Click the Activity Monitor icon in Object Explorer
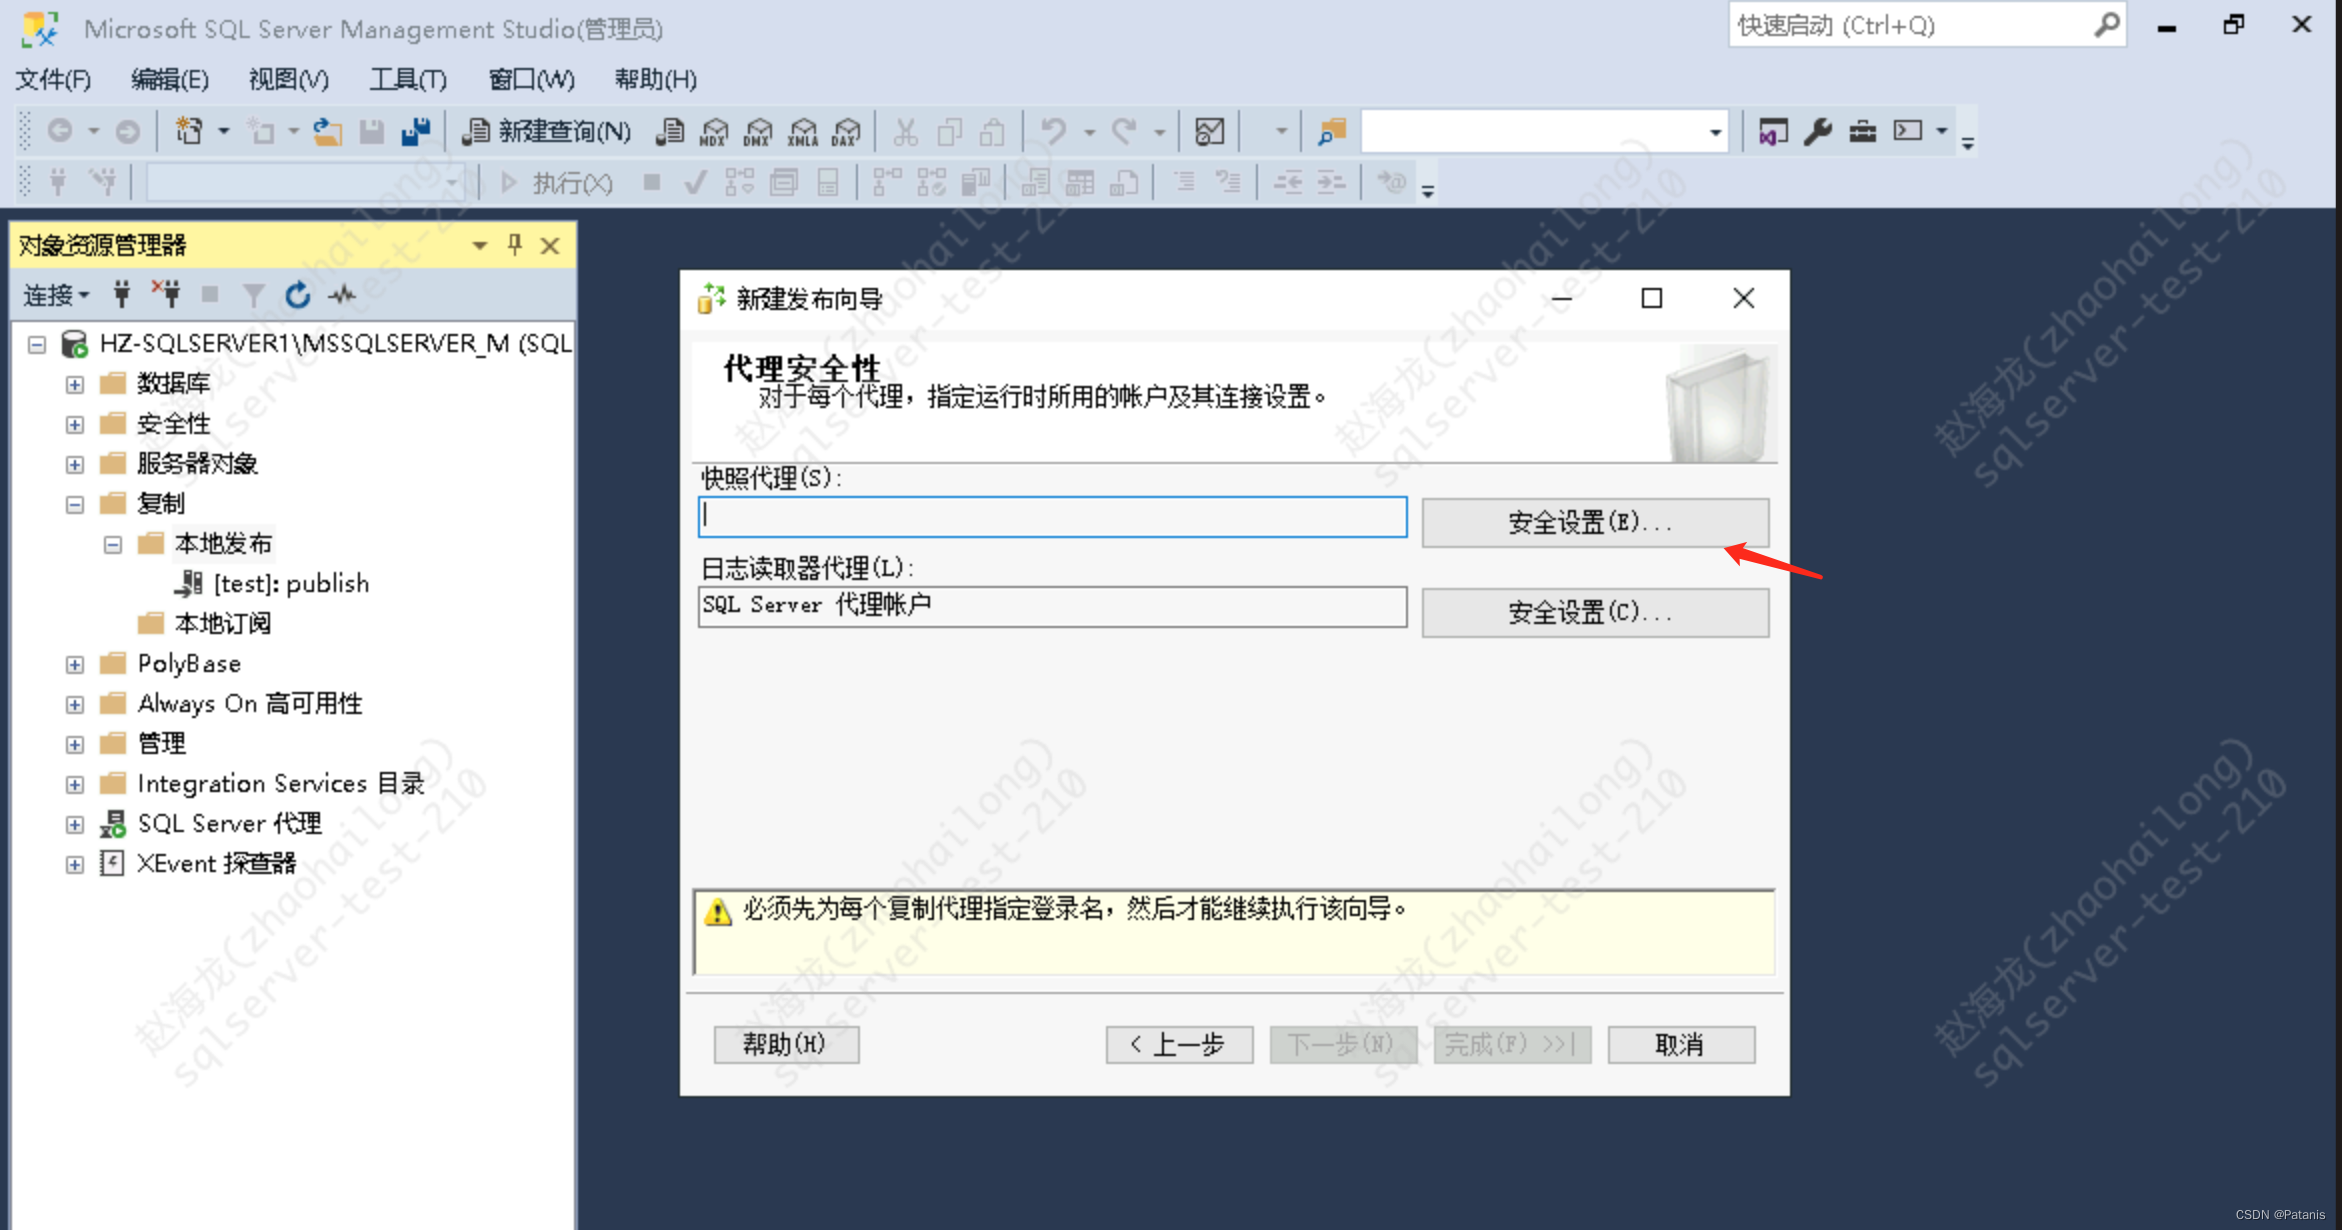The image size is (2342, 1230). click(343, 295)
